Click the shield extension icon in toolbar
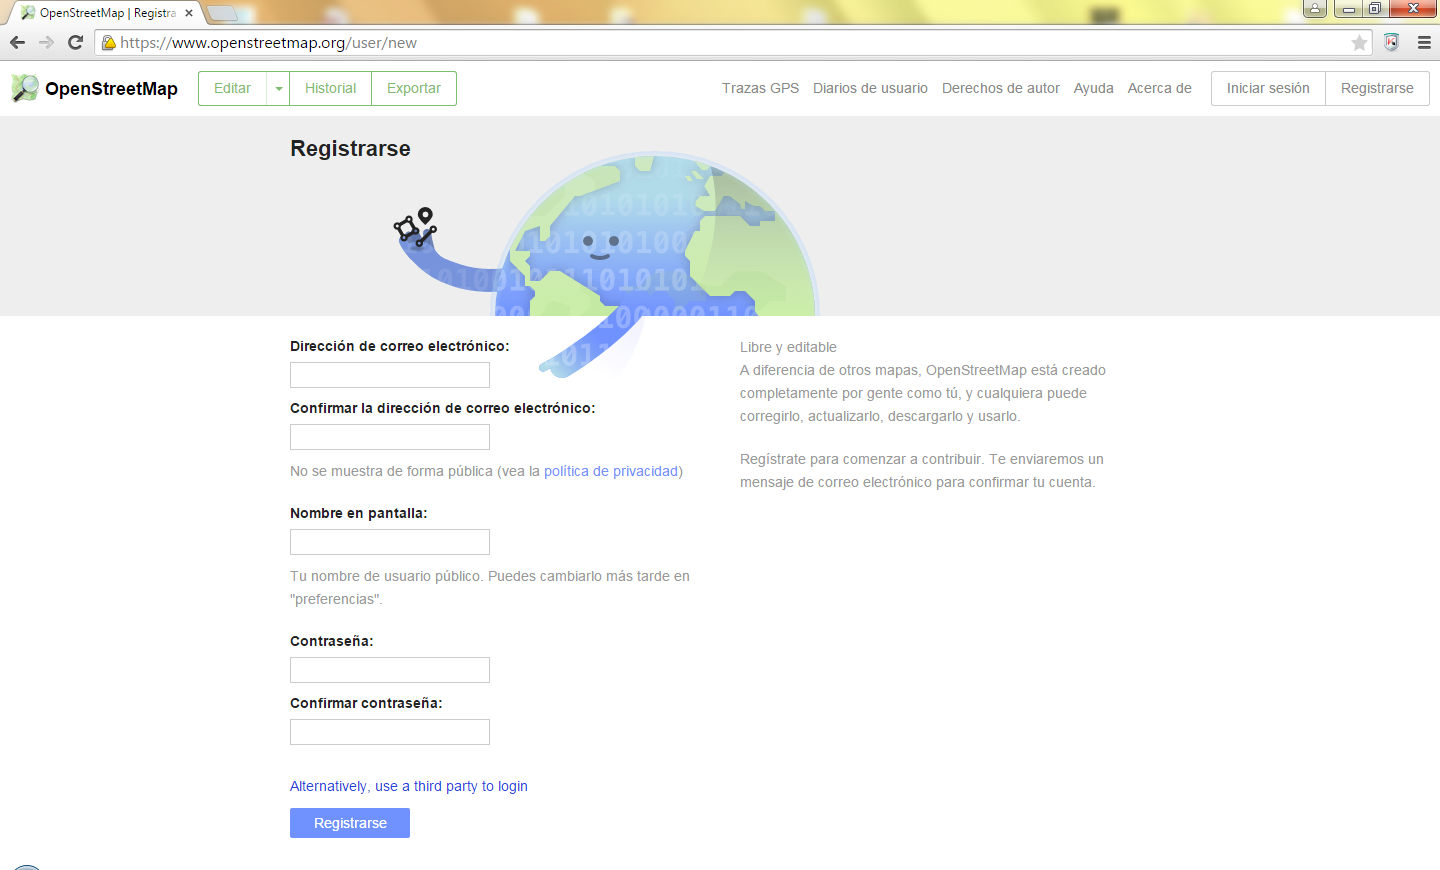This screenshot has height=870, width=1440. coord(1391,42)
